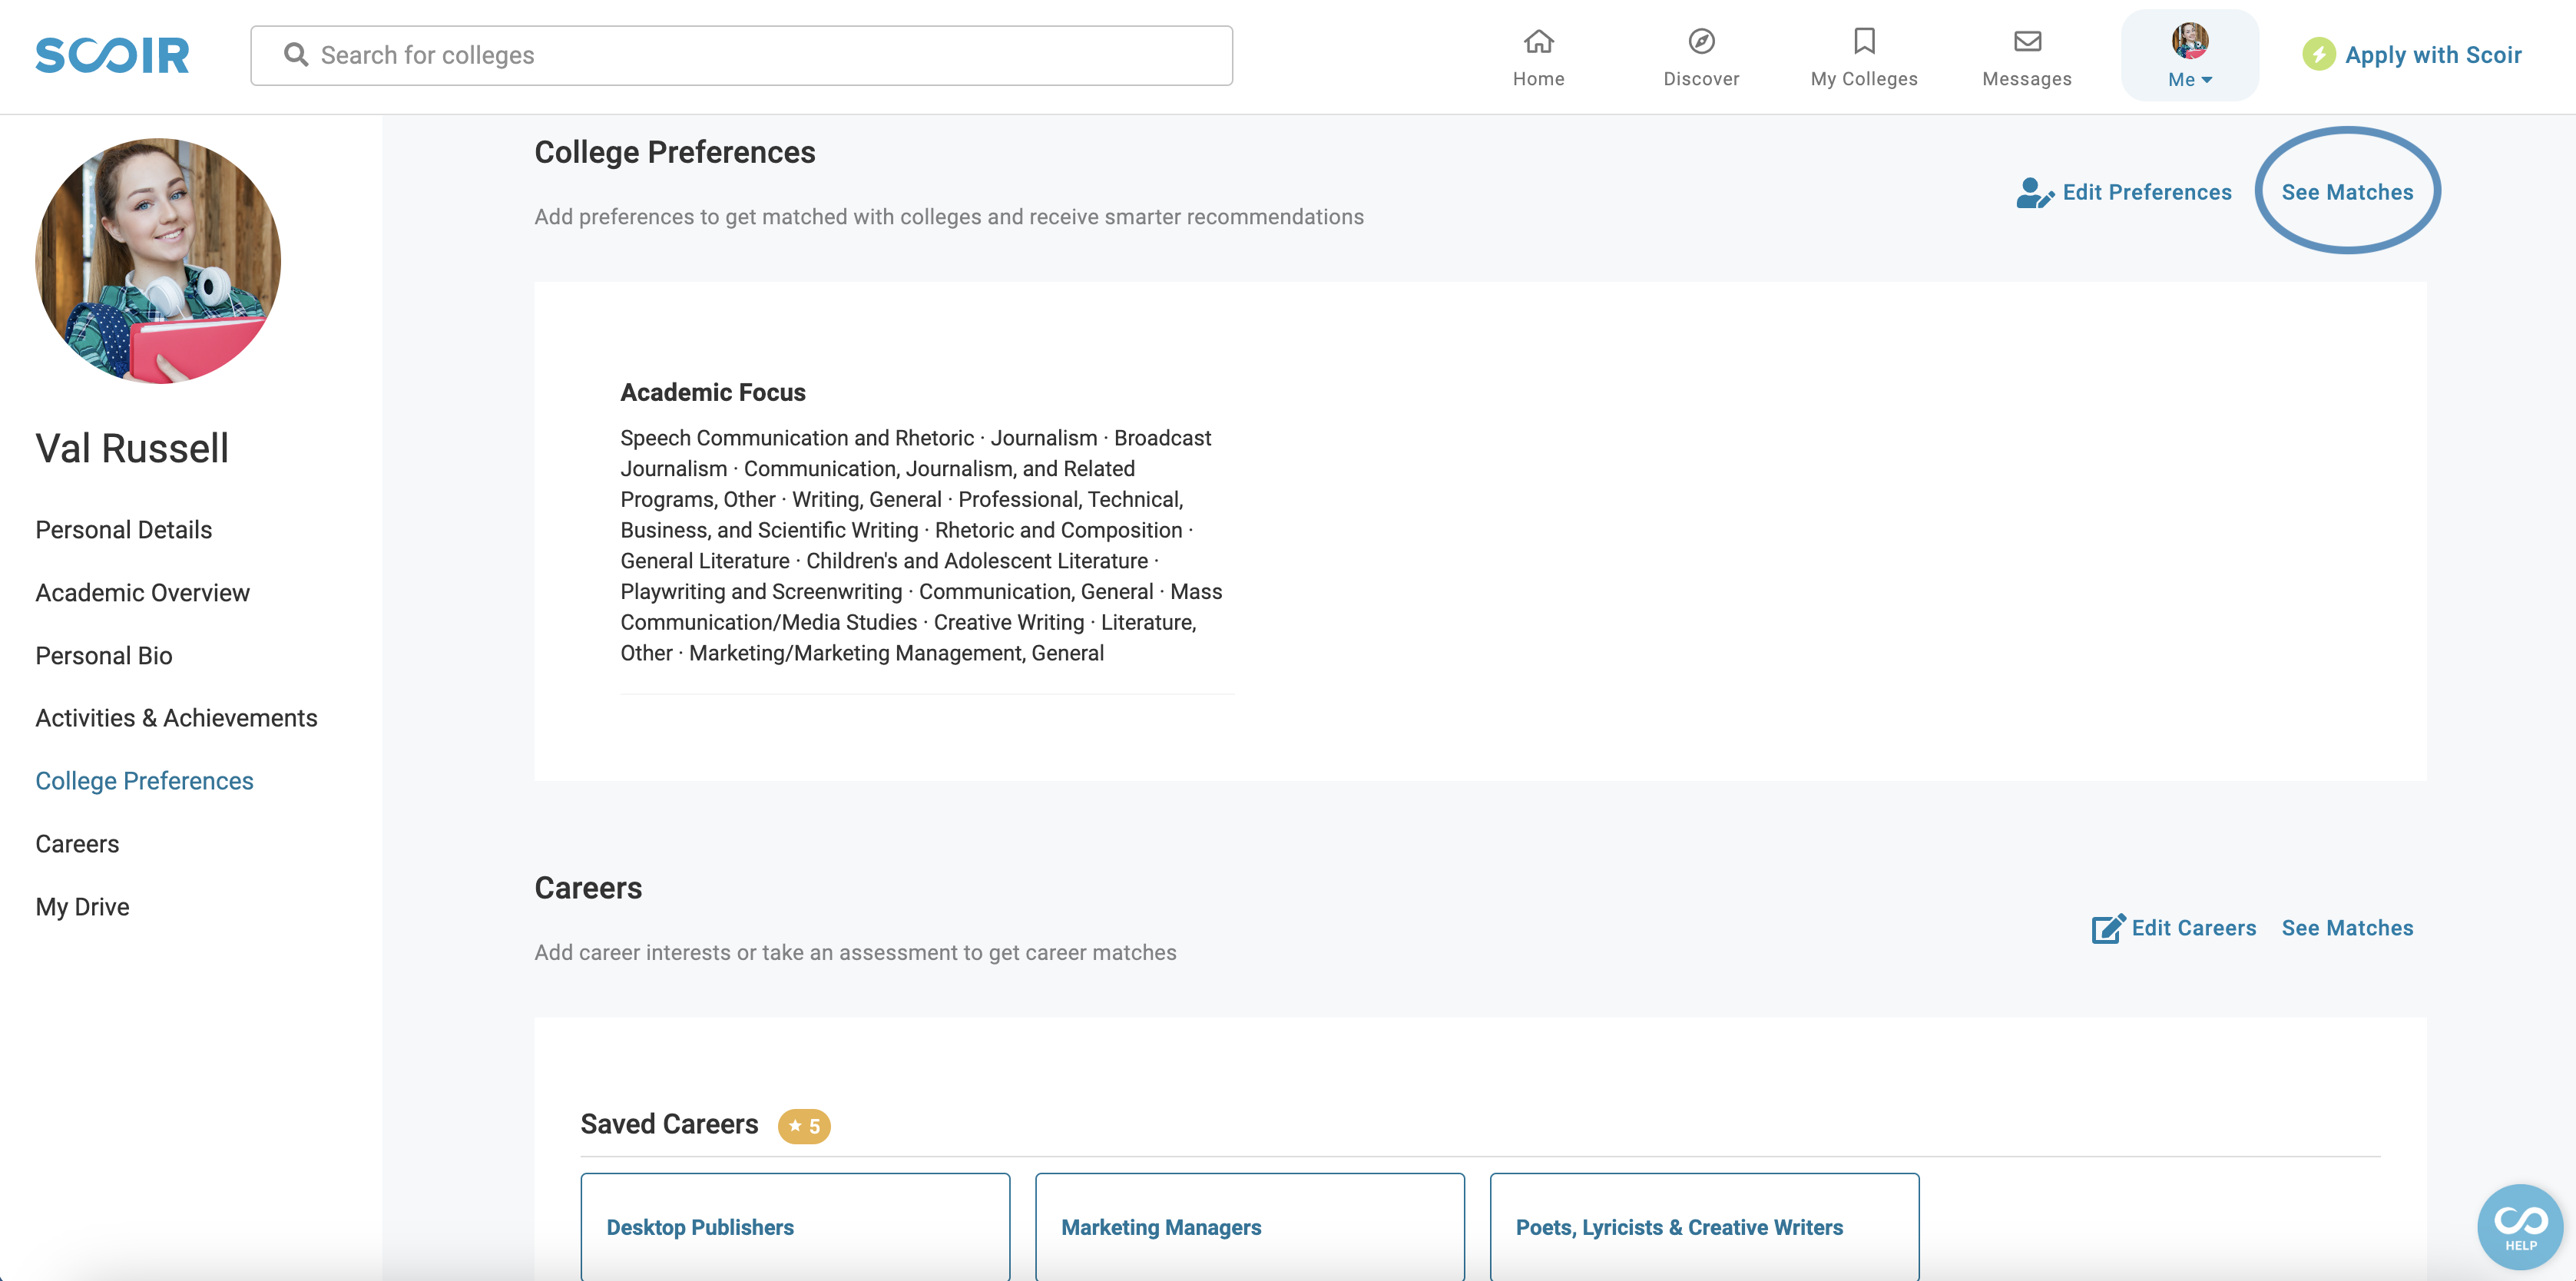Screen dimensions: 2576x1281
Task: Open Personal Bio in sidebar
Action: 104,656
